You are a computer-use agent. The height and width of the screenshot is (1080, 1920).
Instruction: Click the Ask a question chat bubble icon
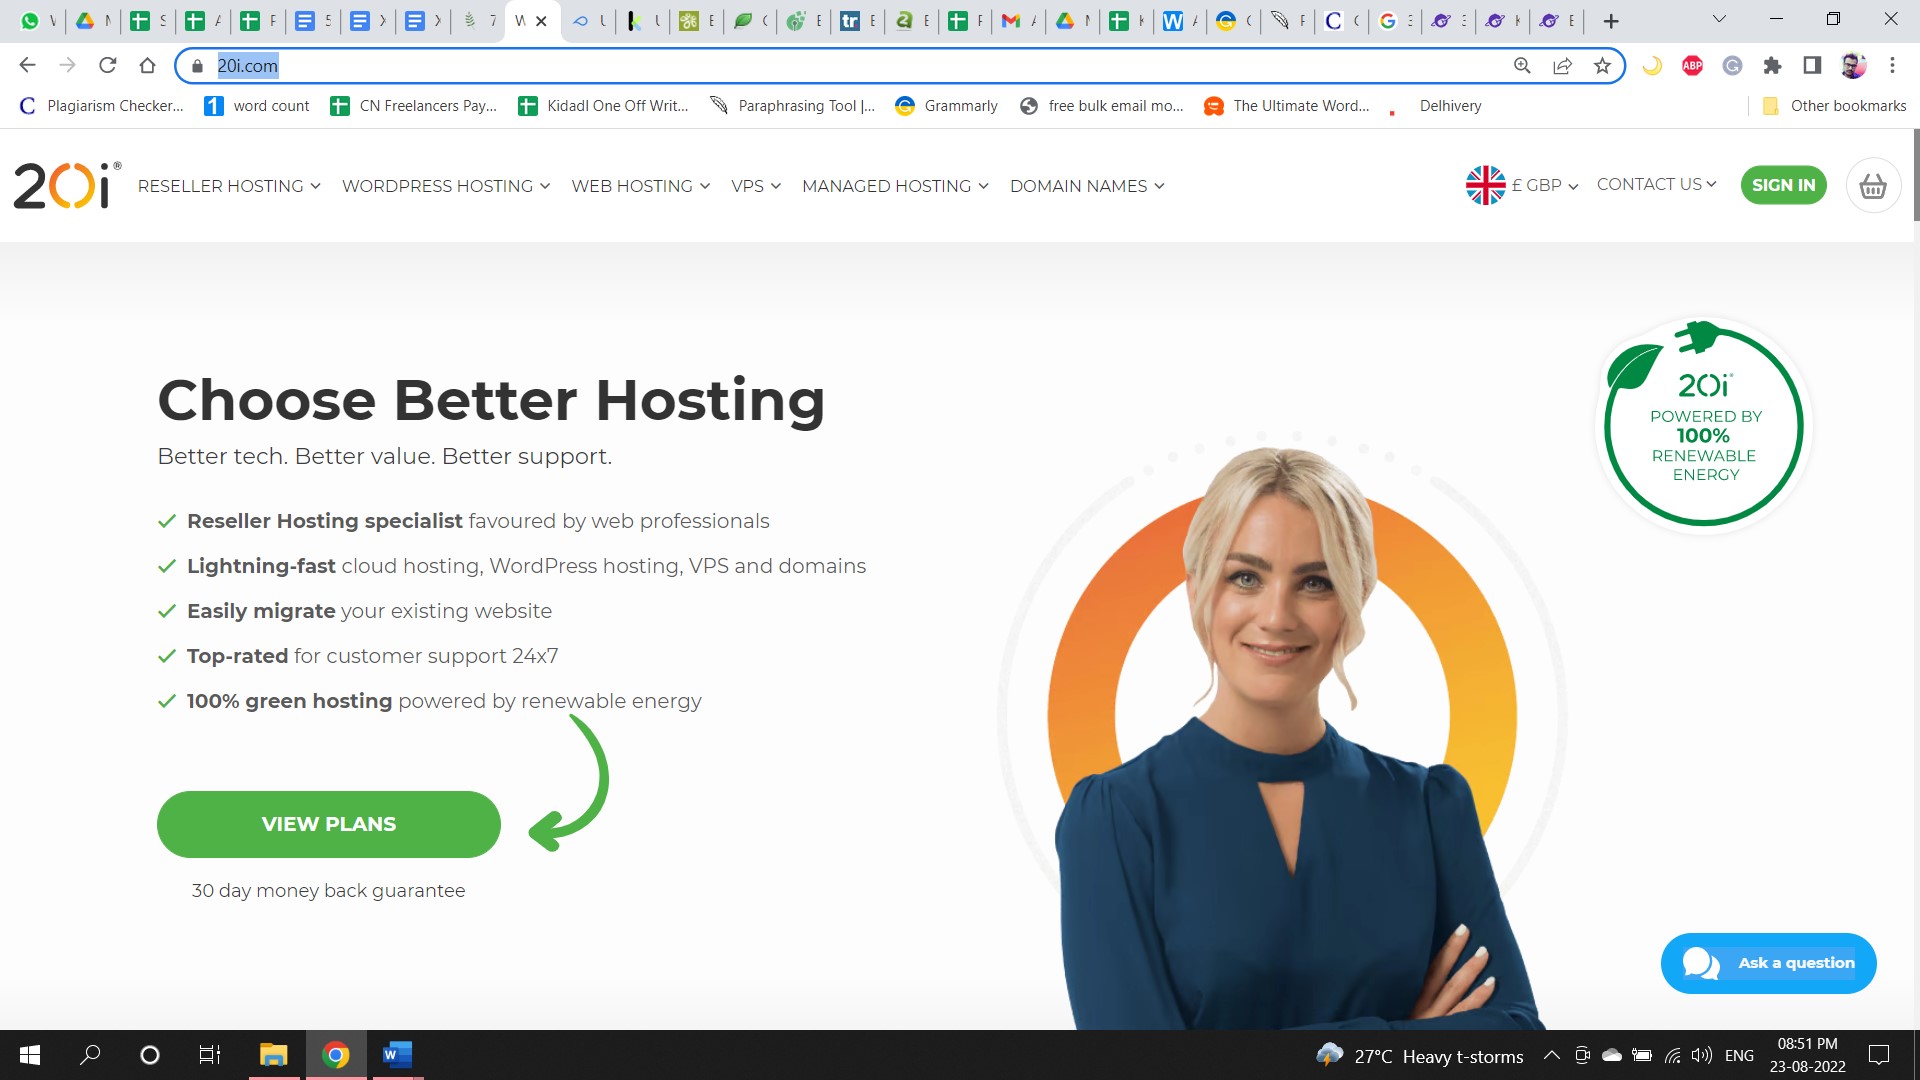coord(1702,963)
